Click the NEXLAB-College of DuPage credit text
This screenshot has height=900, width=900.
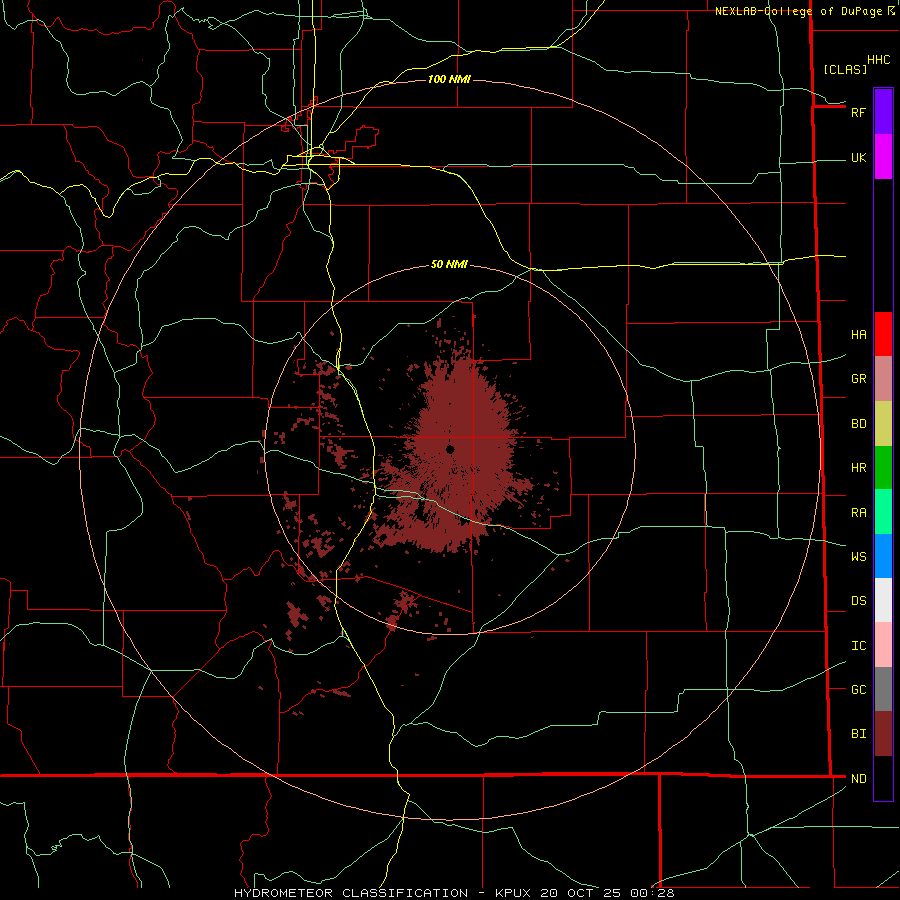click(x=798, y=11)
